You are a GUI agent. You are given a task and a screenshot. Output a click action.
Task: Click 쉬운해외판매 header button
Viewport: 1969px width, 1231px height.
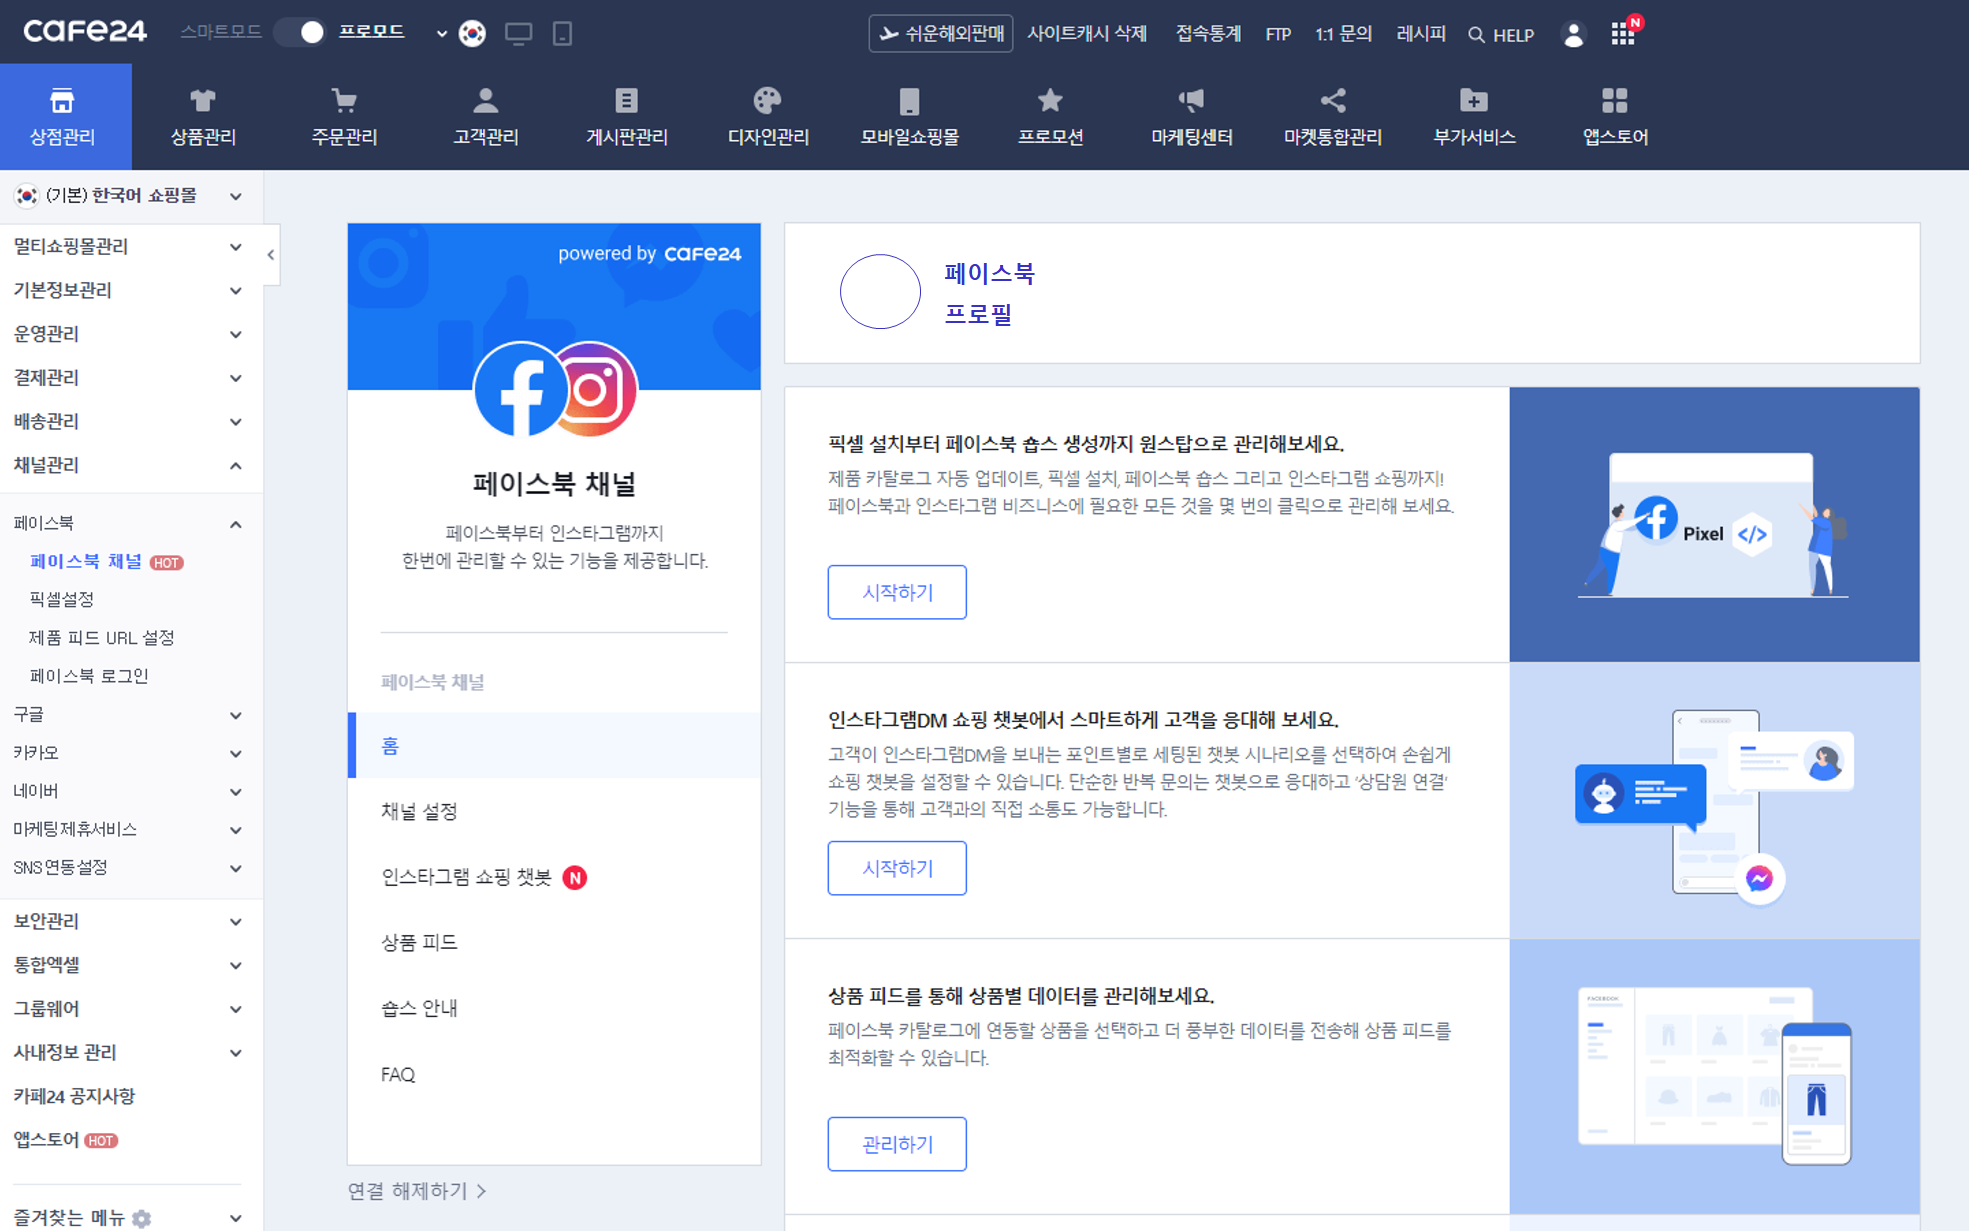click(x=940, y=33)
